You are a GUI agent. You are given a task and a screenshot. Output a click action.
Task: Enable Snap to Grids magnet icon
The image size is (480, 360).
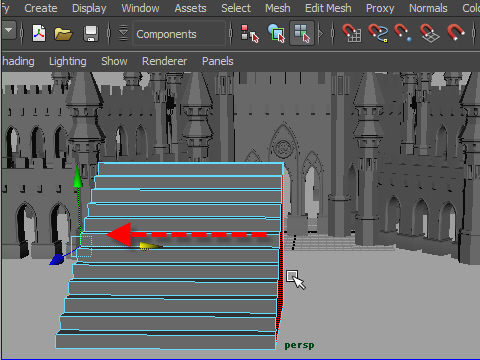[352, 33]
